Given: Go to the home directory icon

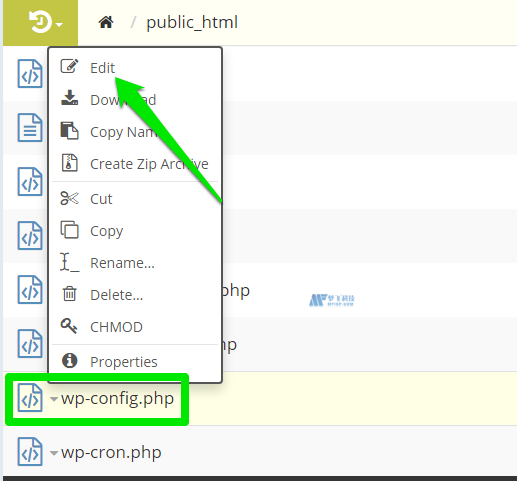Looking at the screenshot, I should pos(106,22).
